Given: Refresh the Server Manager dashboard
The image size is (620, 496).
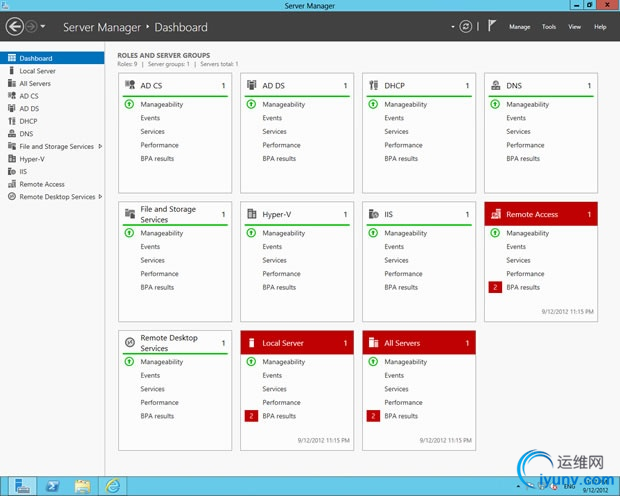Looking at the screenshot, I should pos(466,27).
